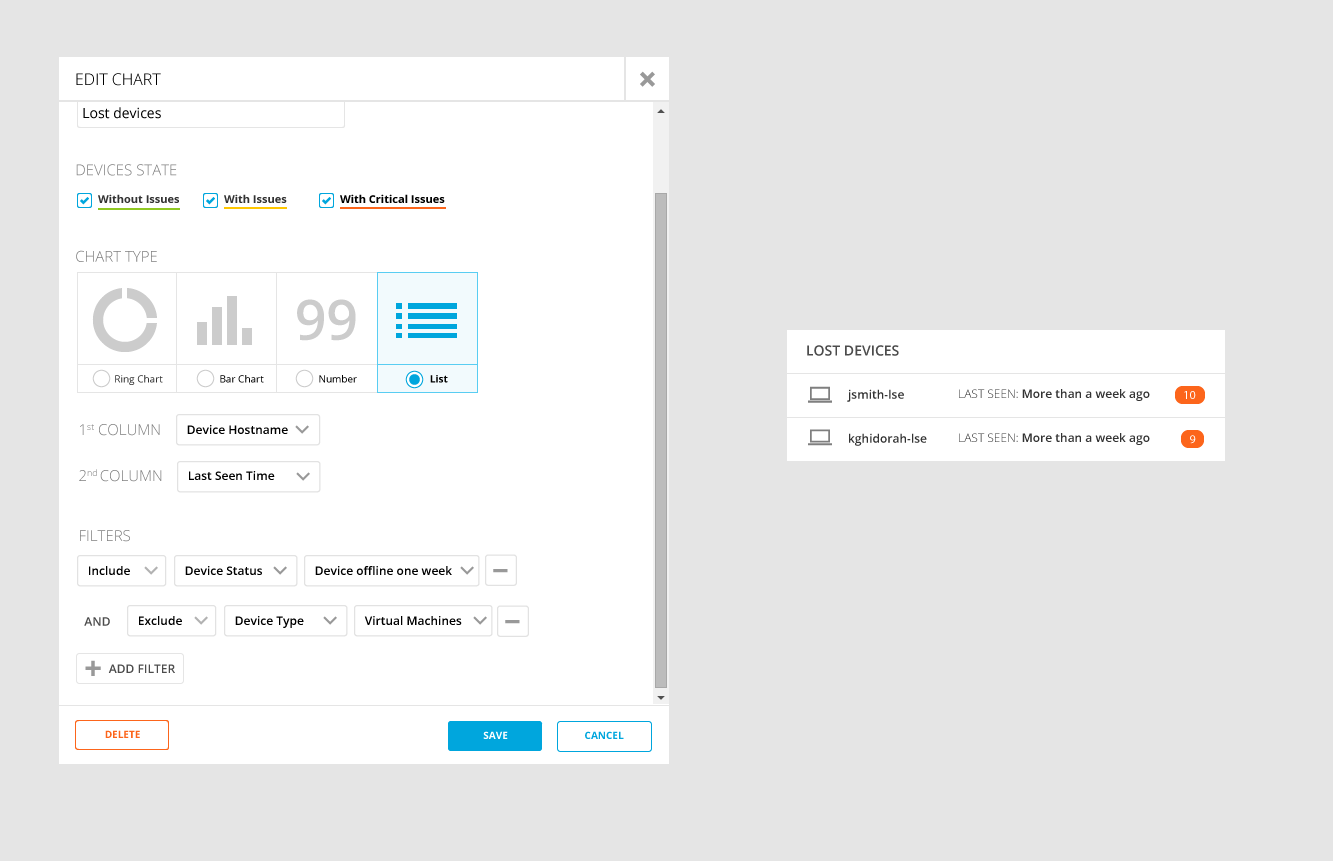
Task: Open the Device Hostname column dropdown
Action: click(248, 430)
